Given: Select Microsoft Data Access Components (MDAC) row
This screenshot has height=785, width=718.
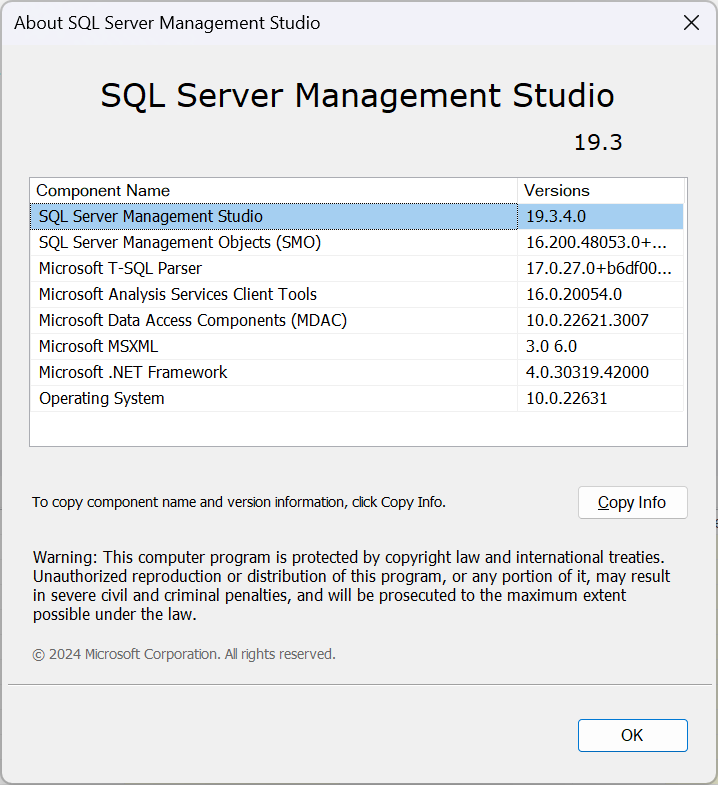Looking at the screenshot, I should click(356, 320).
